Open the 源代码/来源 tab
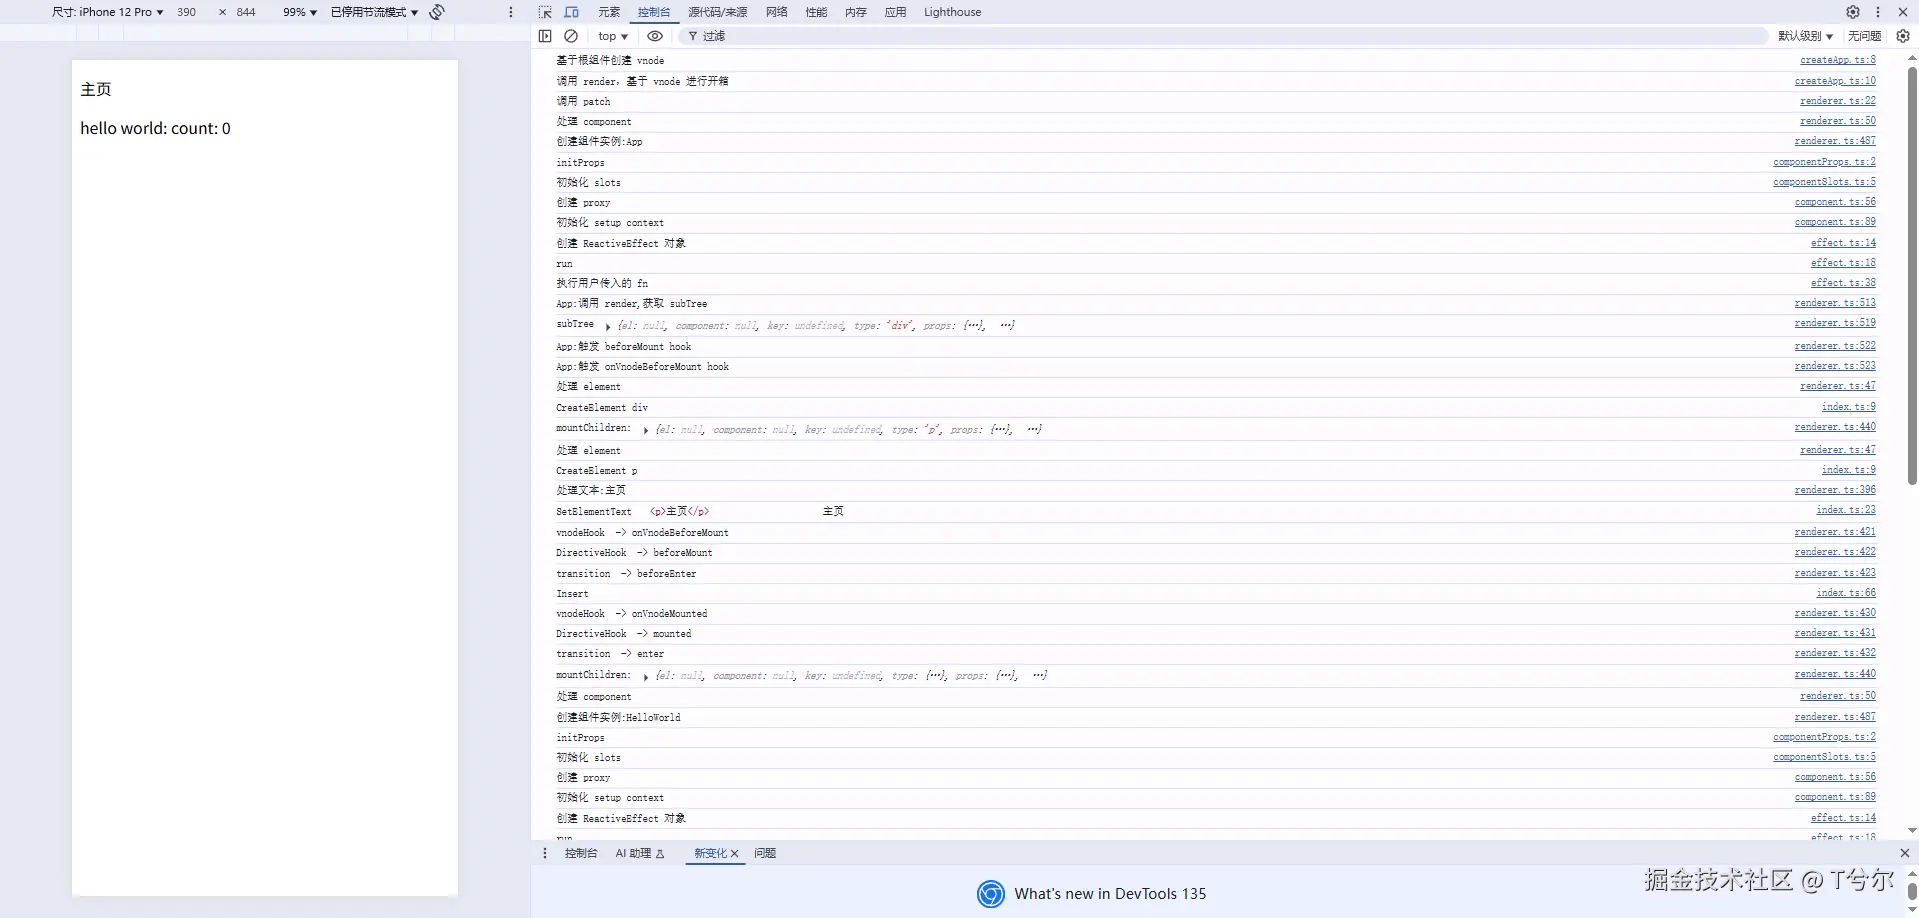The width and height of the screenshot is (1919, 918). pos(717,12)
